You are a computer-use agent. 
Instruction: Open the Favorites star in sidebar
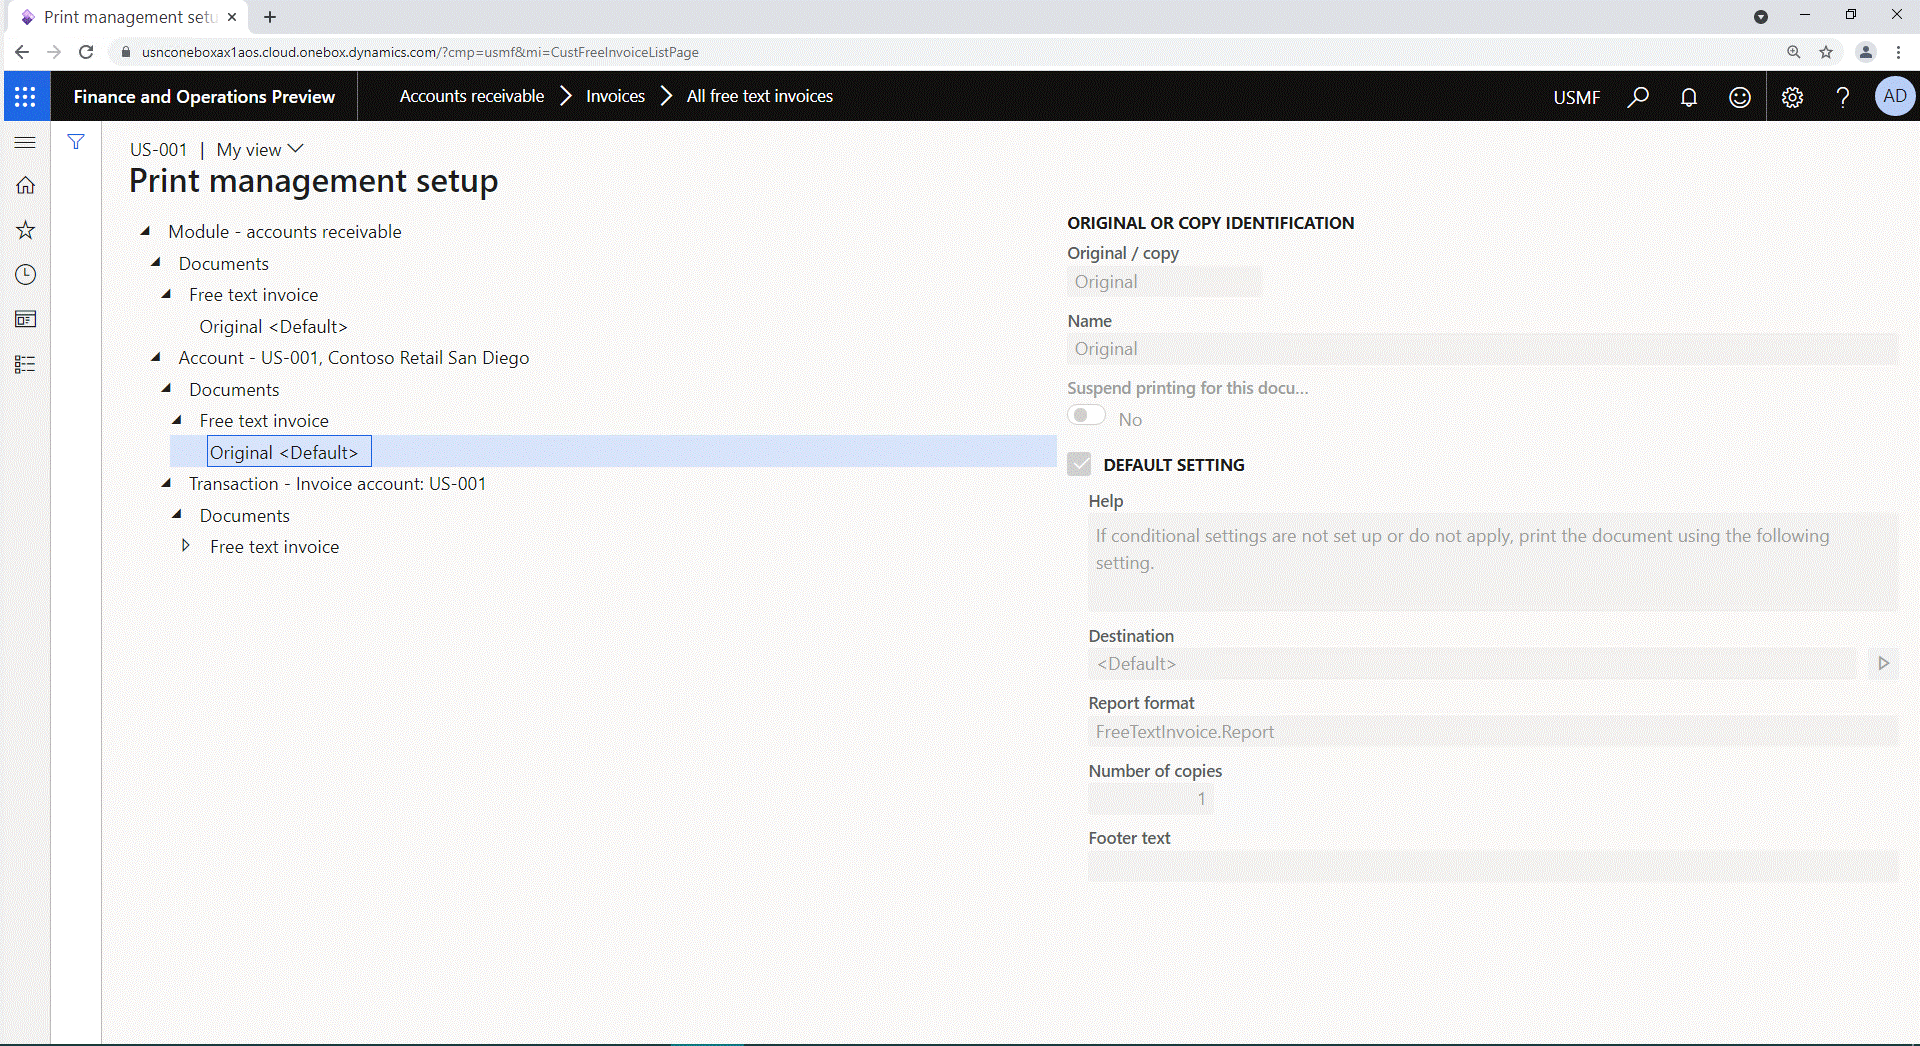pos(25,230)
